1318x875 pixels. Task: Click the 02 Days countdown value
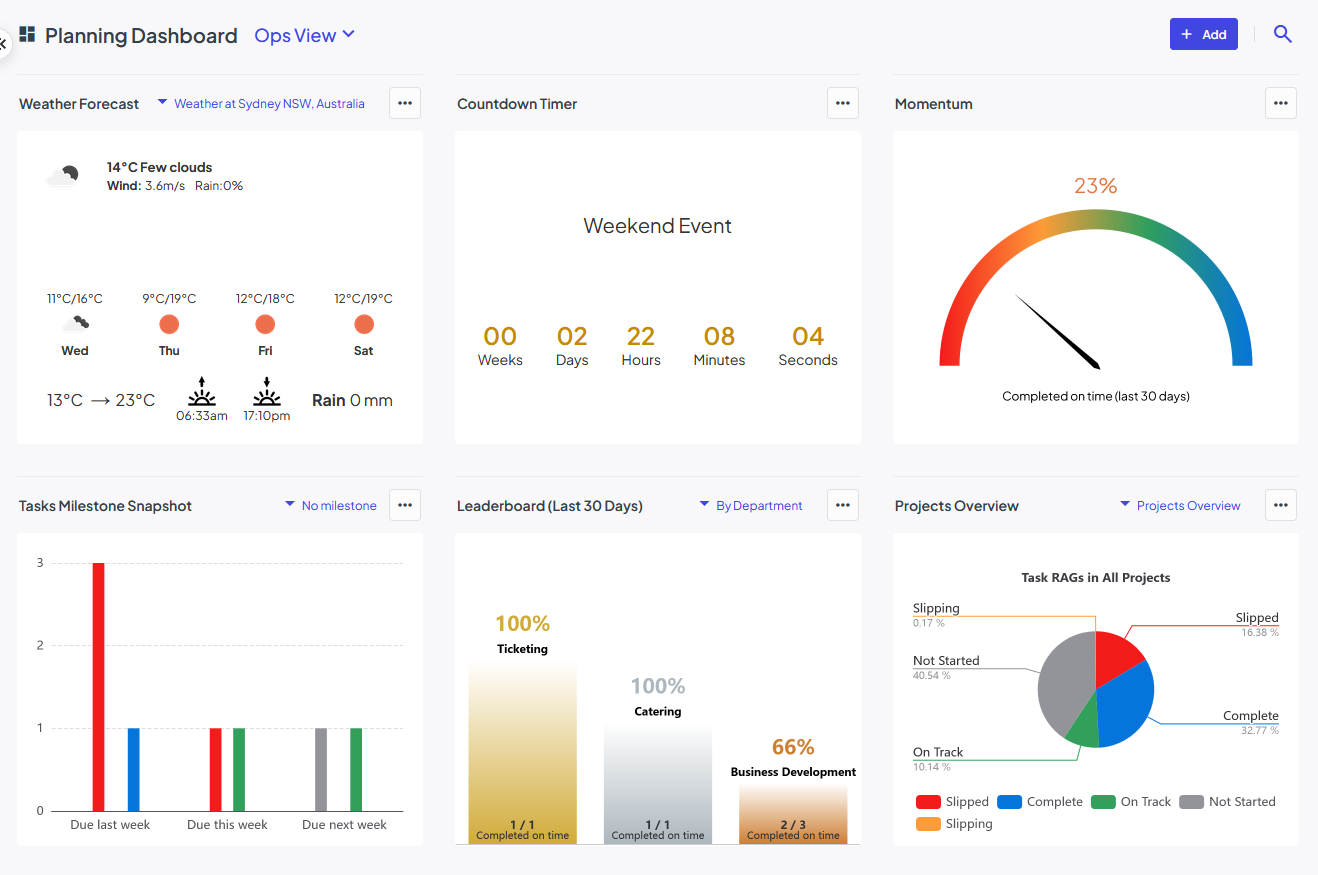point(572,345)
